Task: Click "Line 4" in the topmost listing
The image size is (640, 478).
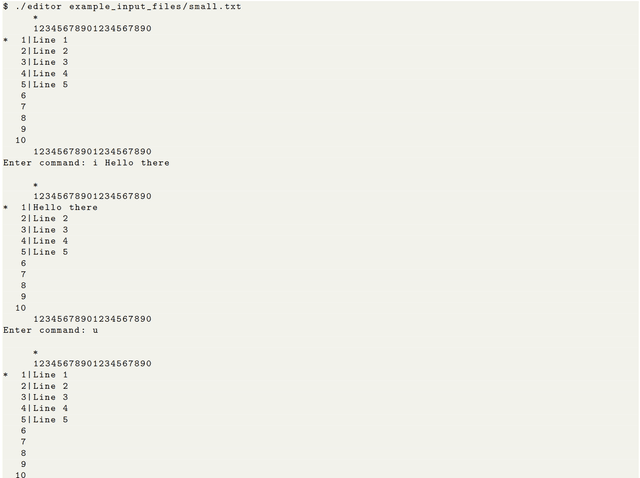Action: (x=51, y=73)
